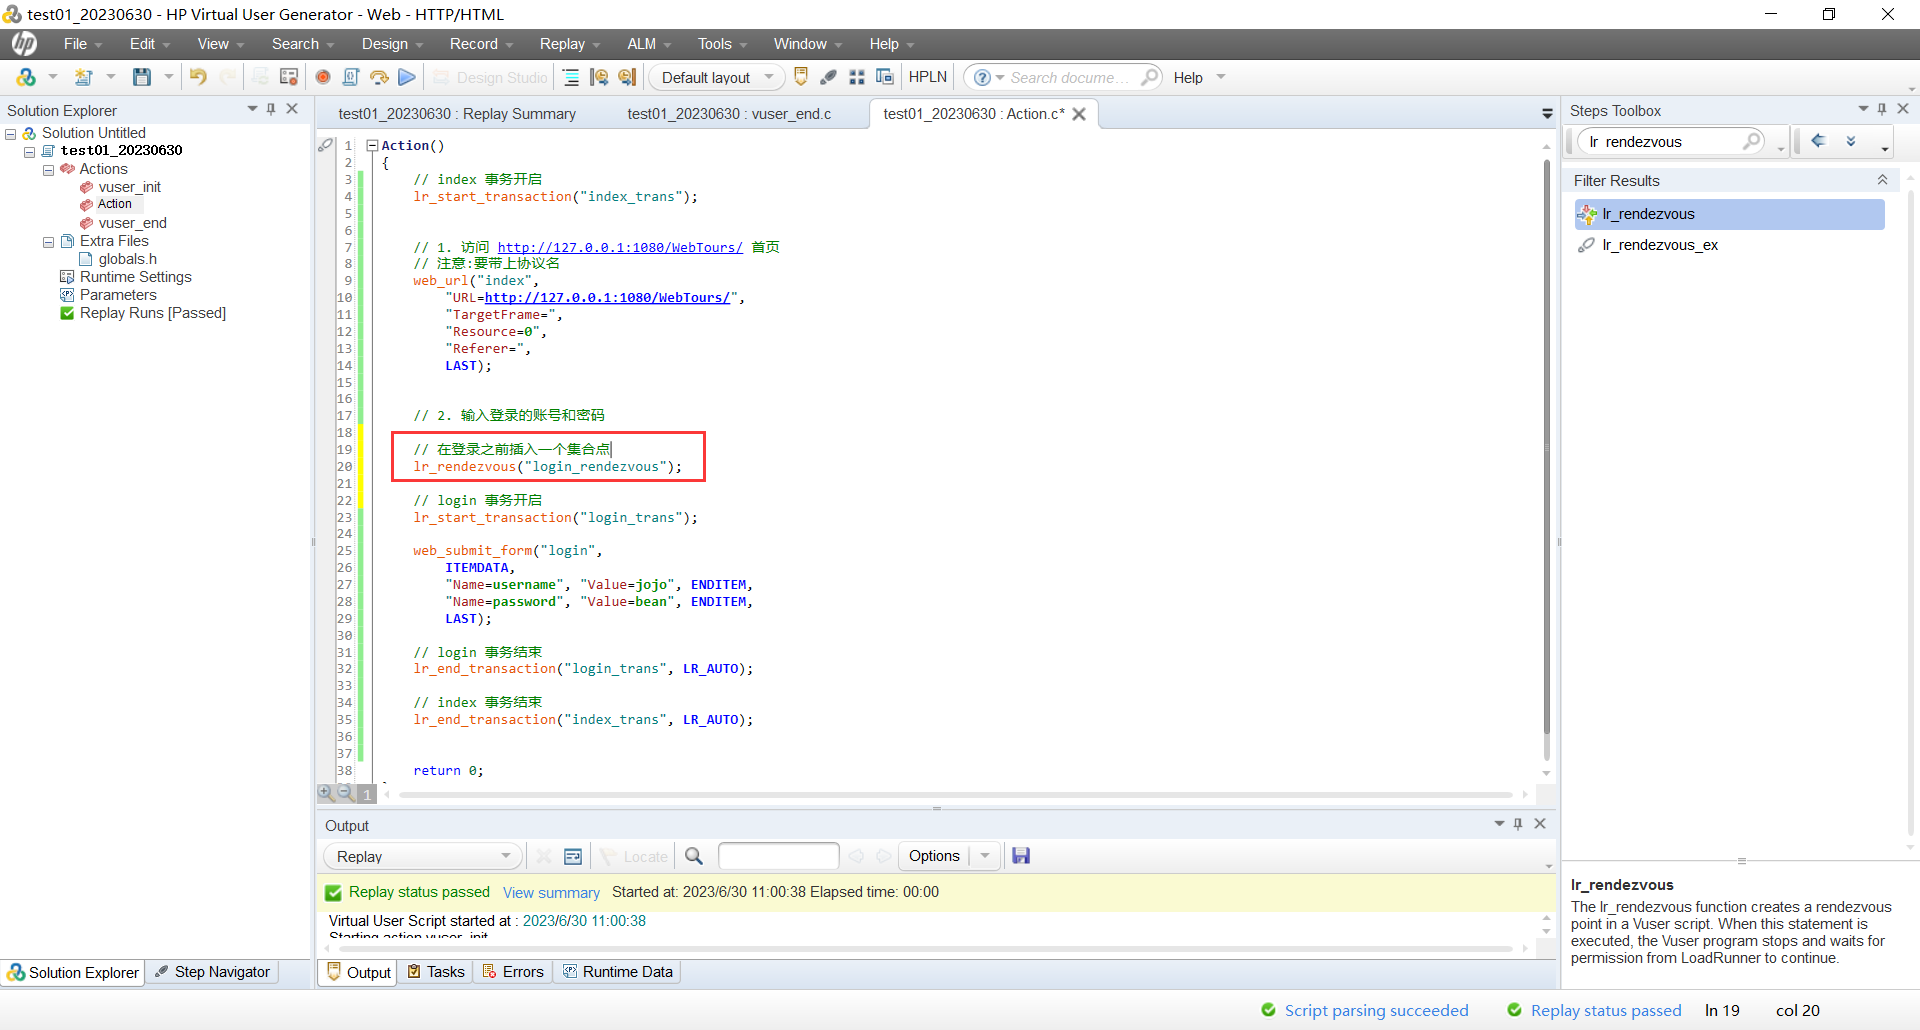This screenshot has height=1030, width=1920.
Task: Open the WebTours URL link on line 10
Action: [607, 298]
